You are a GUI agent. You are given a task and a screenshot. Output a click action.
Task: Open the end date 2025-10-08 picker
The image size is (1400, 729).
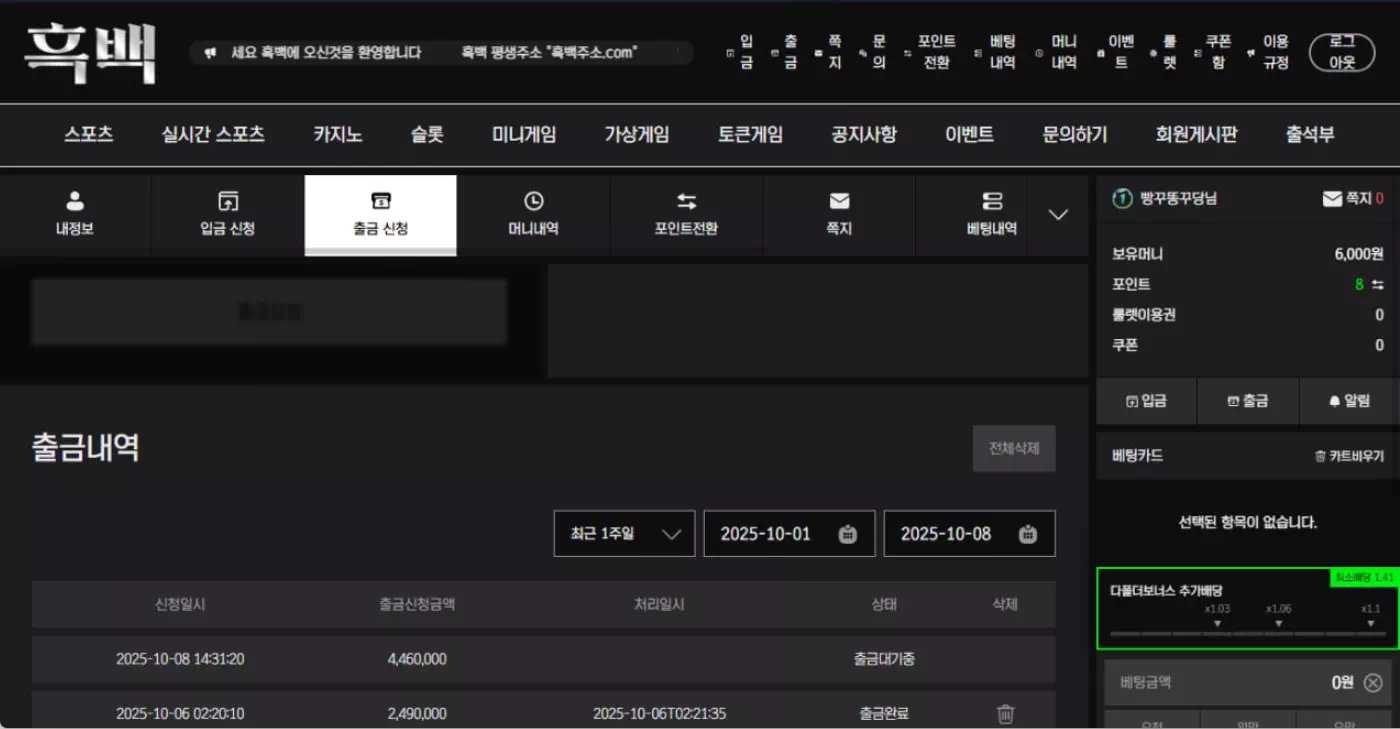click(1027, 534)
